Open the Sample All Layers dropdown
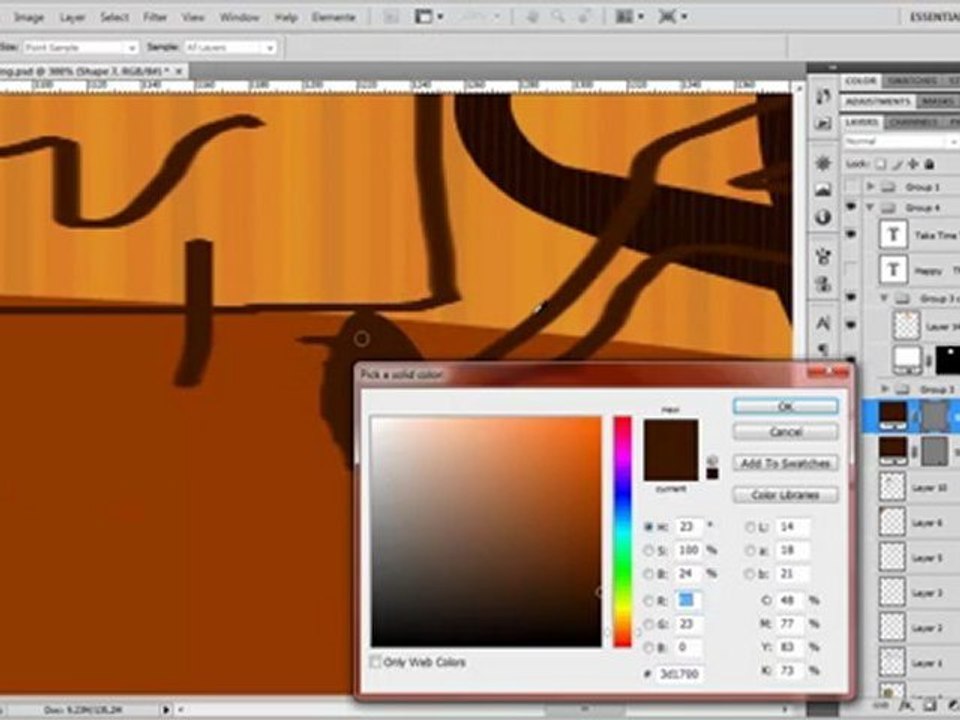 tap(230, 47)
